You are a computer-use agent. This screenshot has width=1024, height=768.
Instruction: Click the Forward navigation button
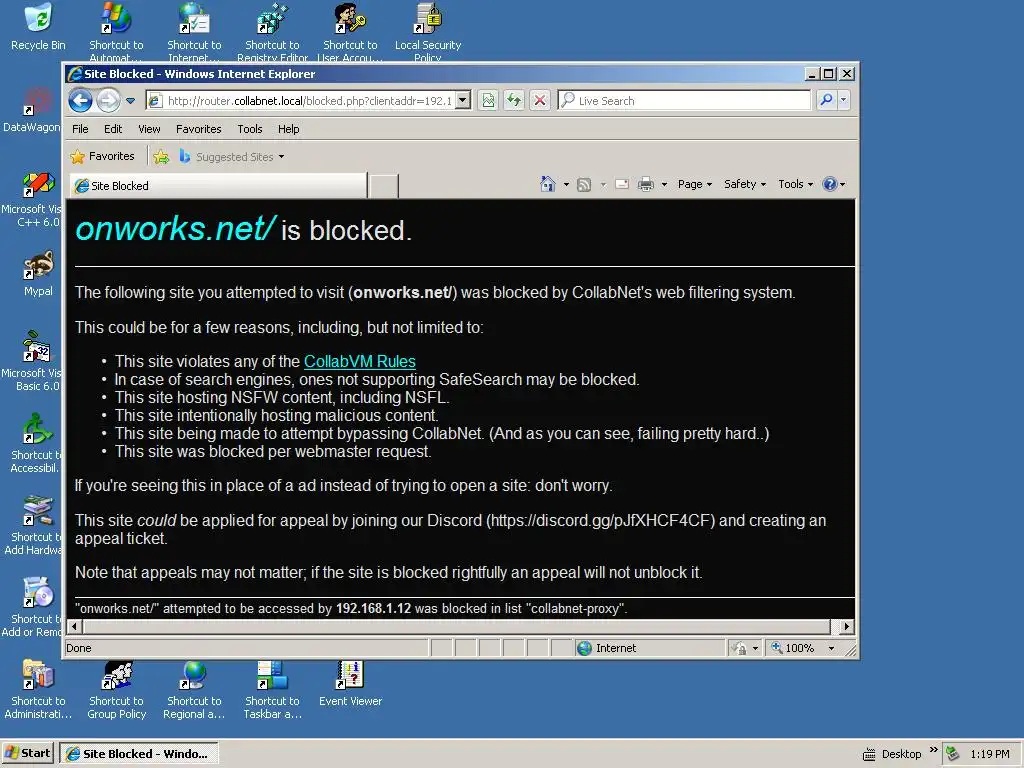coord(108,101)
